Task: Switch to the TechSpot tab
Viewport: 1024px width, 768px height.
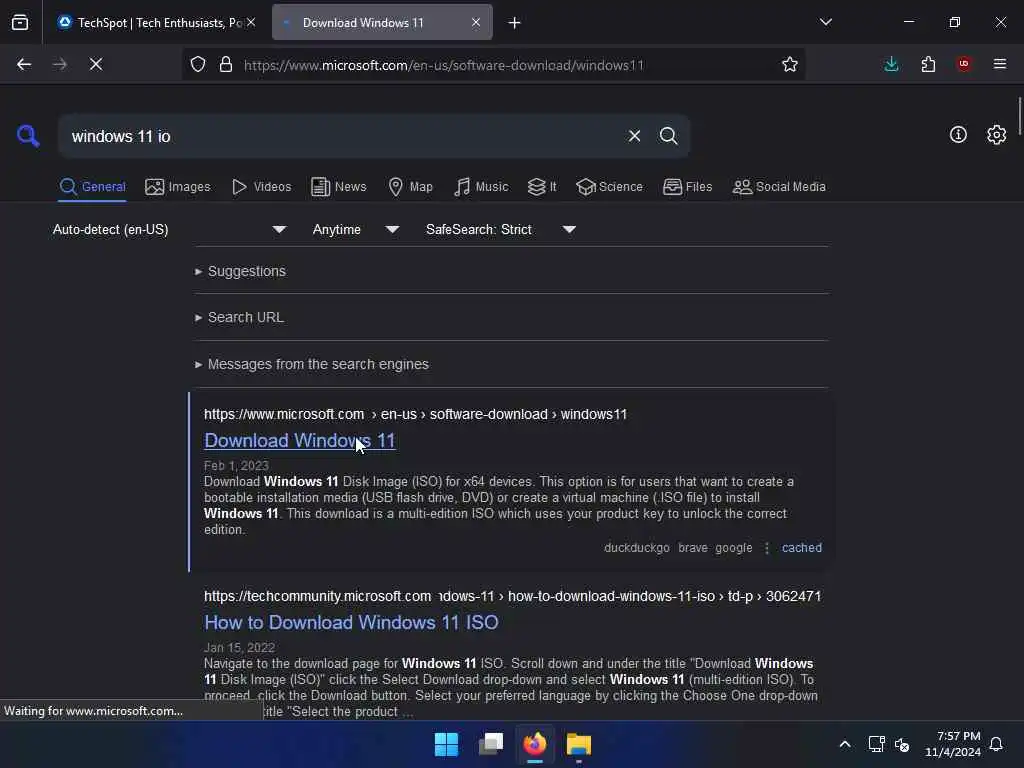Action: pyautogui.click(x=155, y=23)
